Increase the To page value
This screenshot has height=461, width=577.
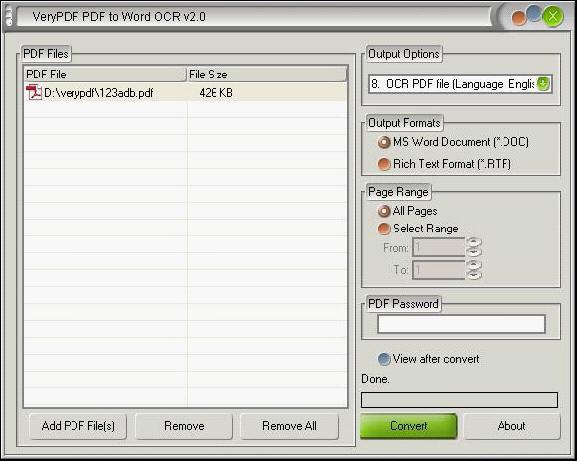click(x=474, y=265)
